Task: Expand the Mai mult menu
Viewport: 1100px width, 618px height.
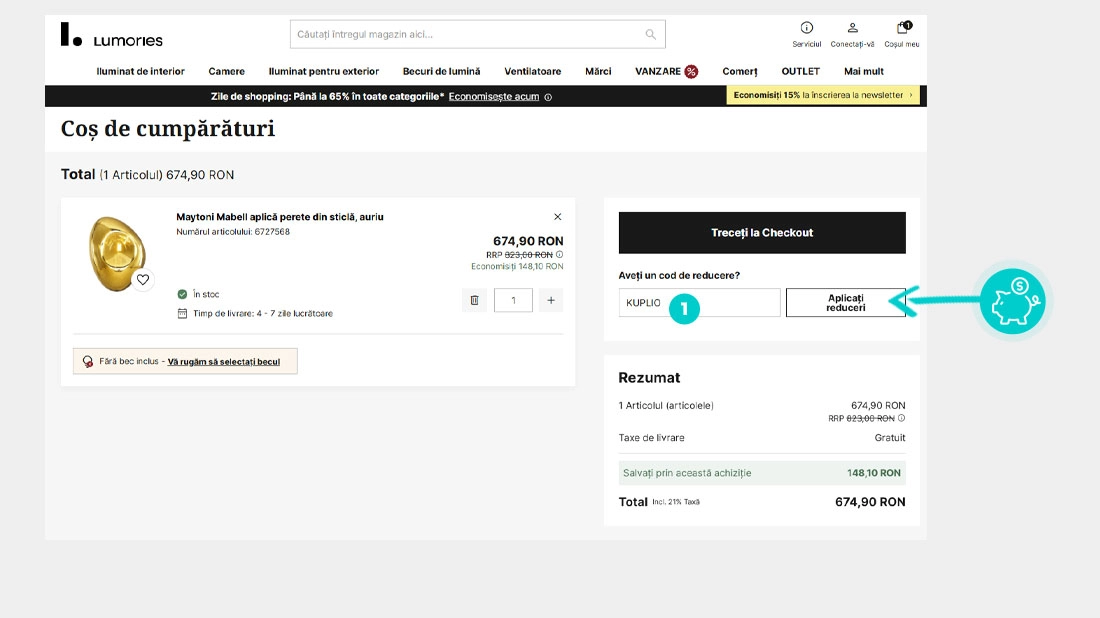Action: point(864,72)
